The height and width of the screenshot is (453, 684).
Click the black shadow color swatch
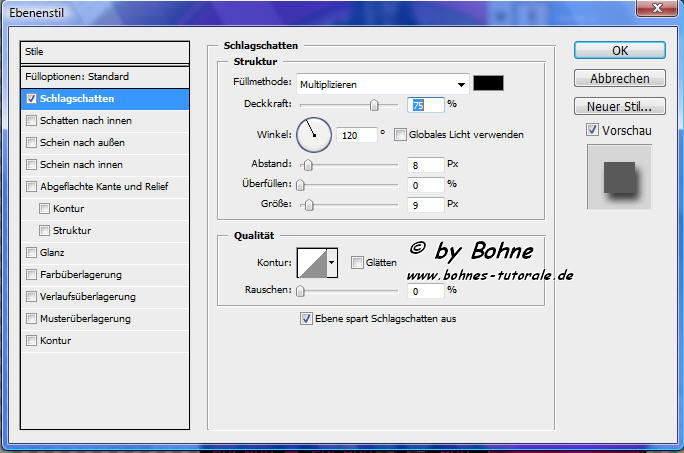489,84
